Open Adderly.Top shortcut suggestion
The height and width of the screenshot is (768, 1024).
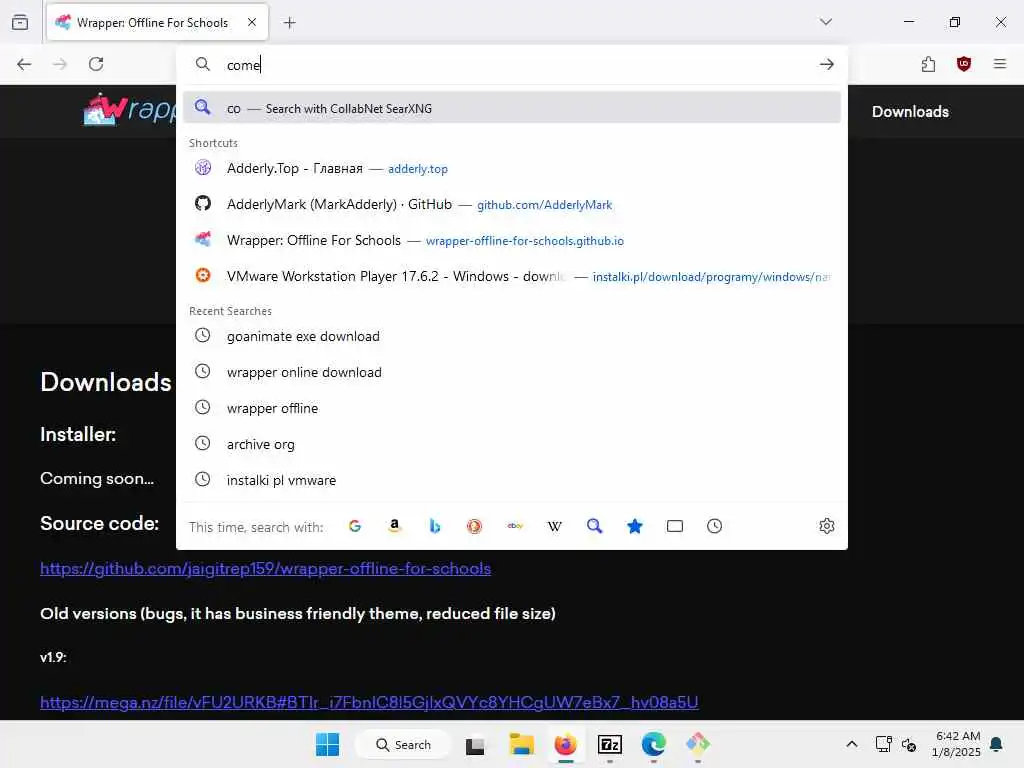512,168
